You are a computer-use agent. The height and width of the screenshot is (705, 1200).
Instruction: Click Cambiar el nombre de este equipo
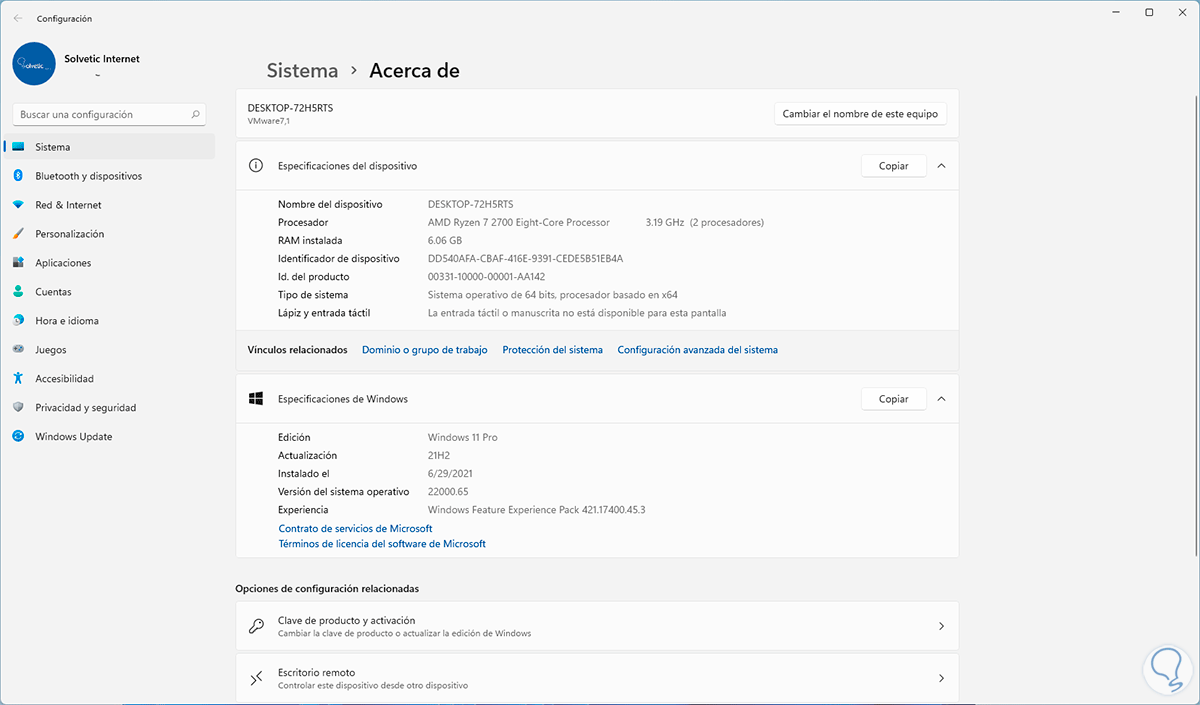[x=860, y=114]
